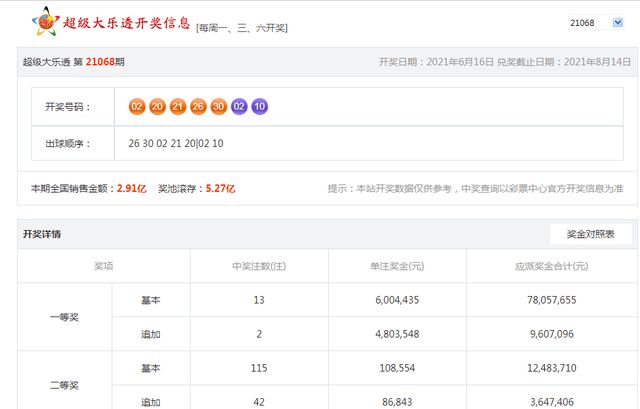Click the prize amount 4,803,548
640x409 pixels.
click(397, 334)
